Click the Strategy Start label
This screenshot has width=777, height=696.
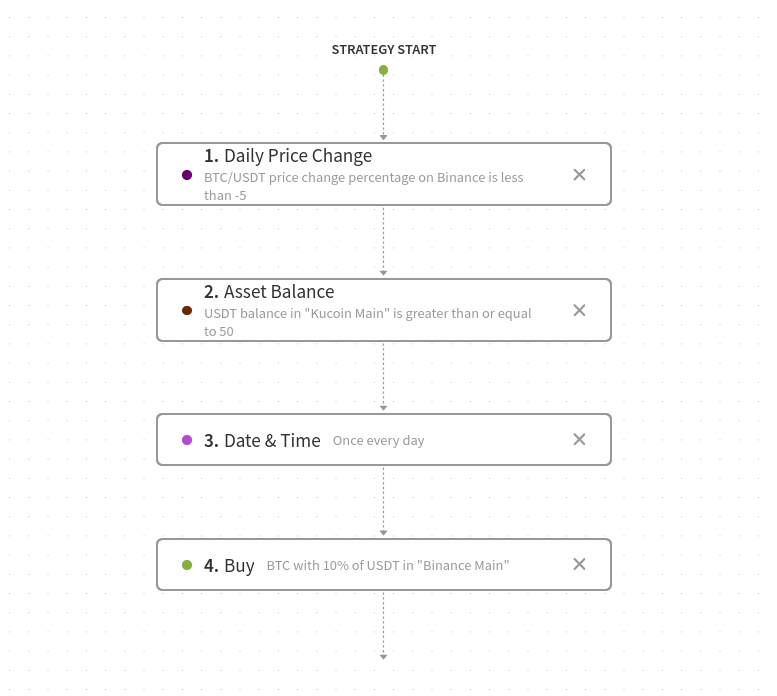point(383,50)
